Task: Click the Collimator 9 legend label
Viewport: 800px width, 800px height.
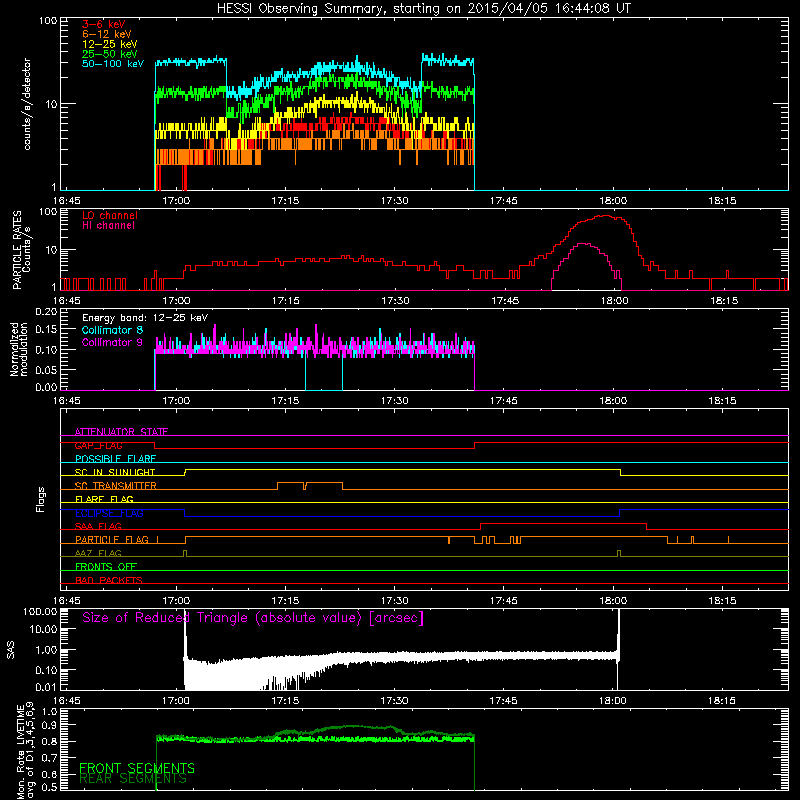Action: (112, 342)
